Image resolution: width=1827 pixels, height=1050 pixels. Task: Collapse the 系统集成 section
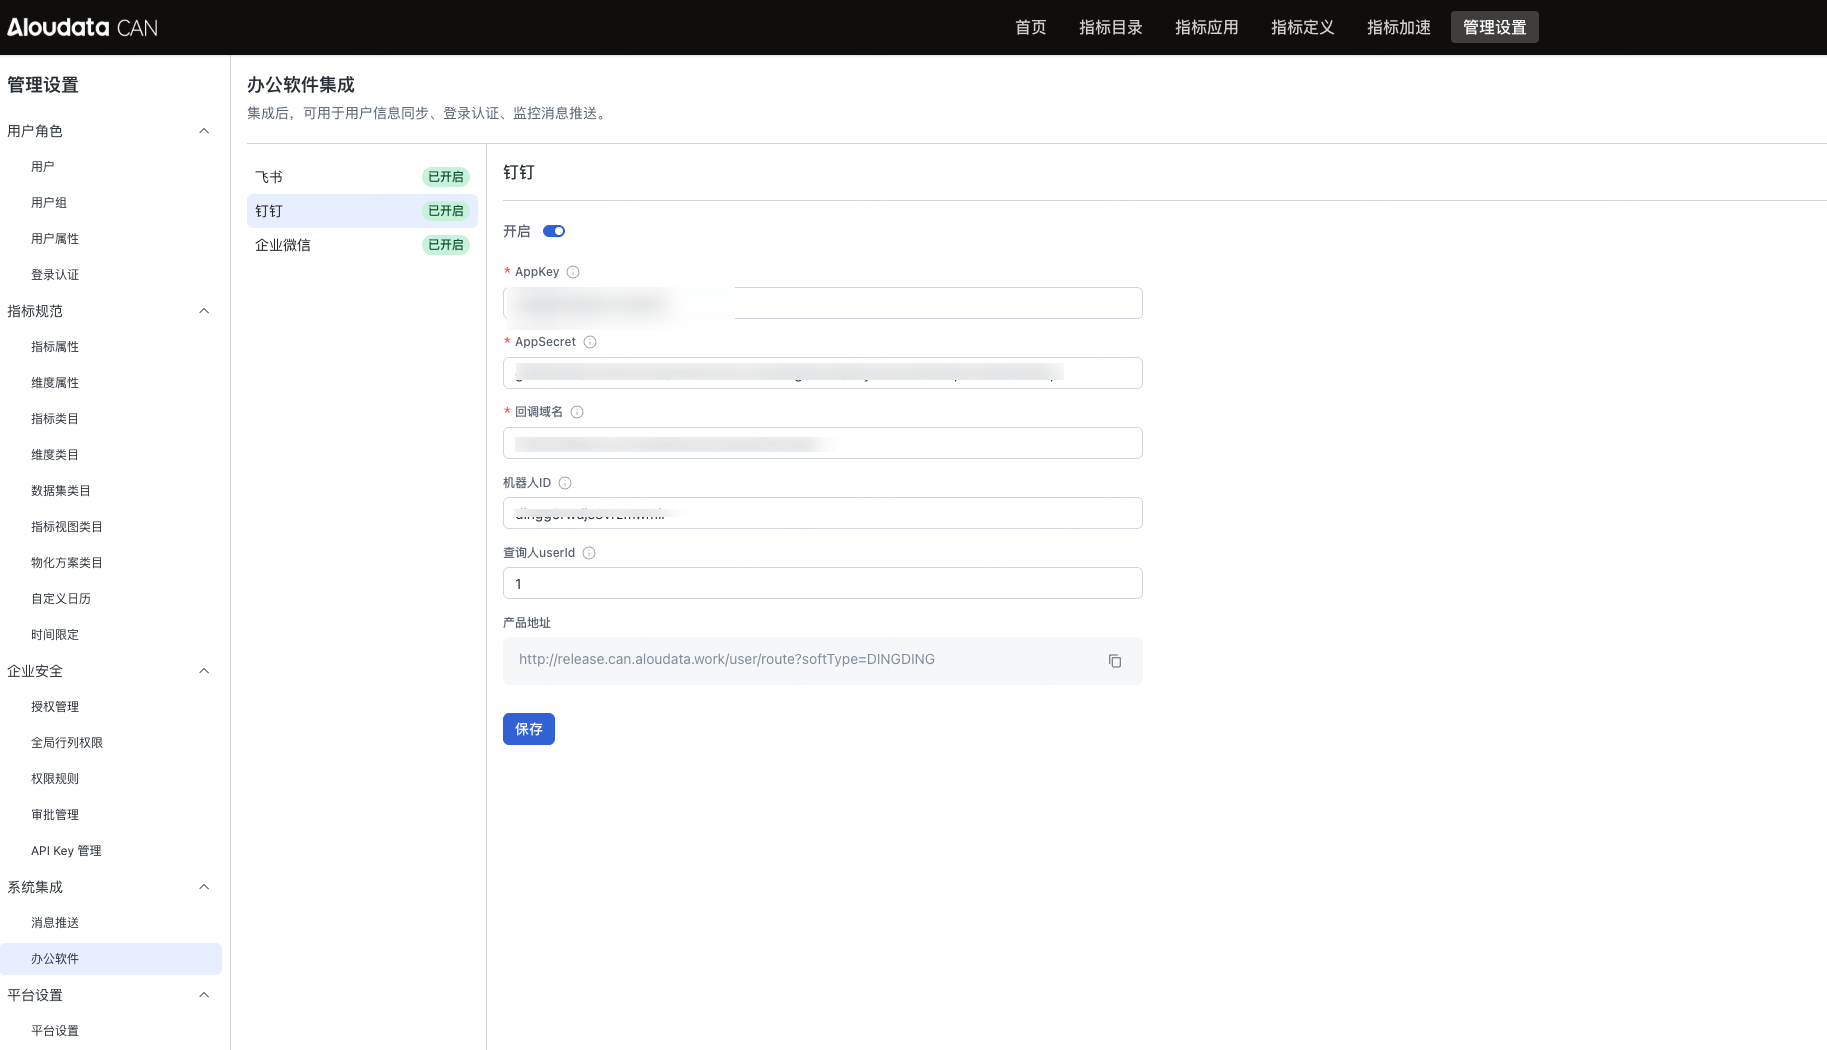[204, 887]
